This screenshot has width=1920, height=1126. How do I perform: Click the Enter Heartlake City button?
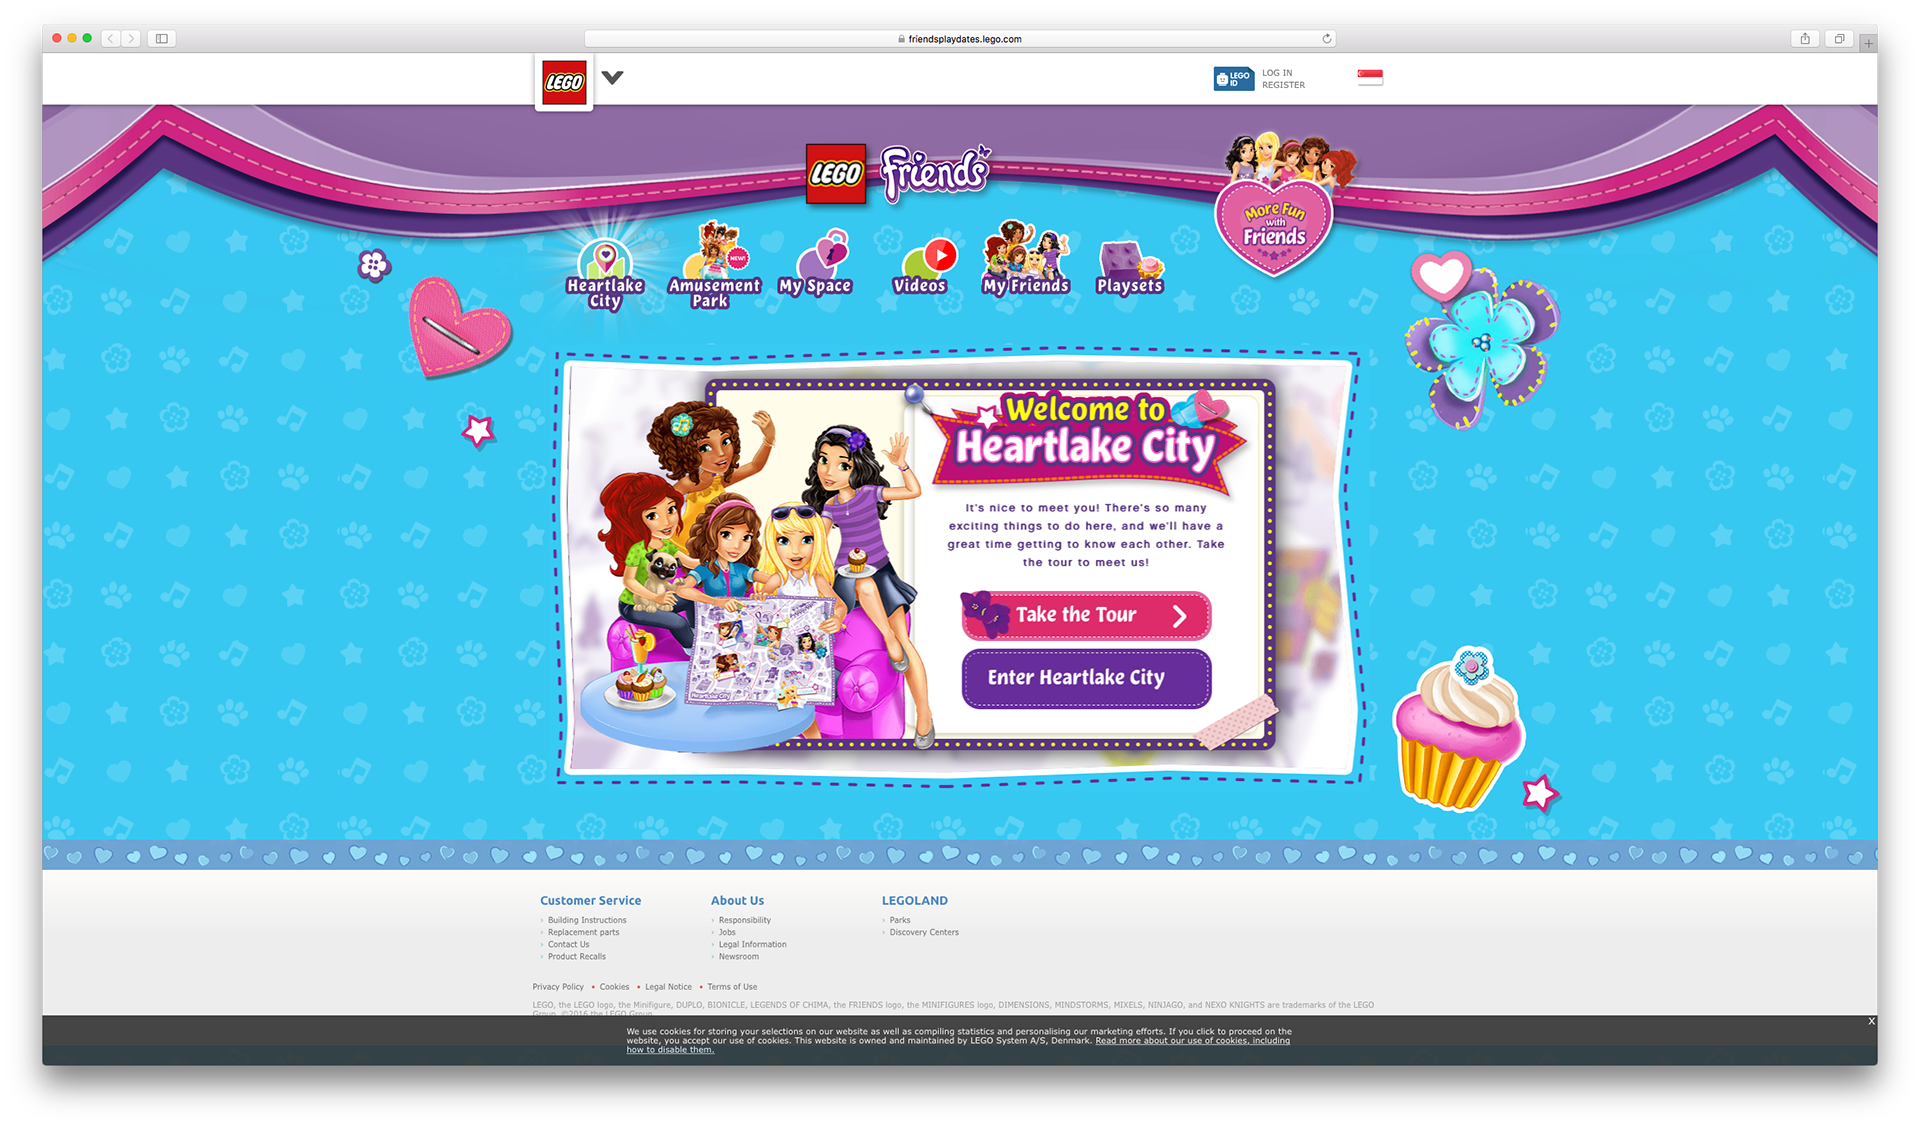pyautogui.click(x=1086, y=678)
